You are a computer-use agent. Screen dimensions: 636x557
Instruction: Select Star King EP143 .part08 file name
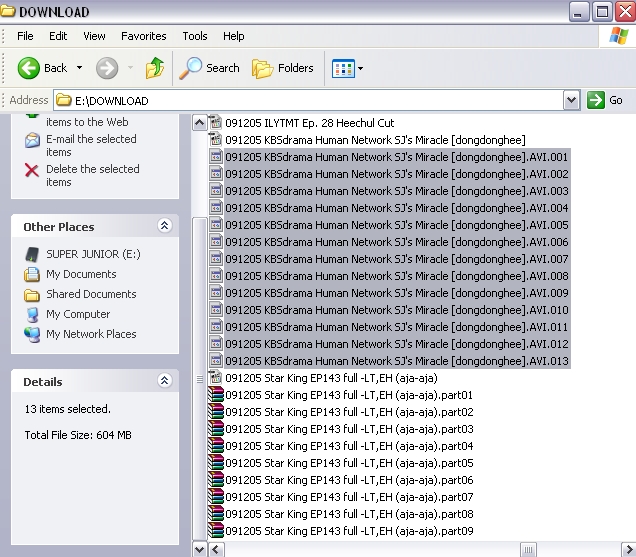pos(349,514)
